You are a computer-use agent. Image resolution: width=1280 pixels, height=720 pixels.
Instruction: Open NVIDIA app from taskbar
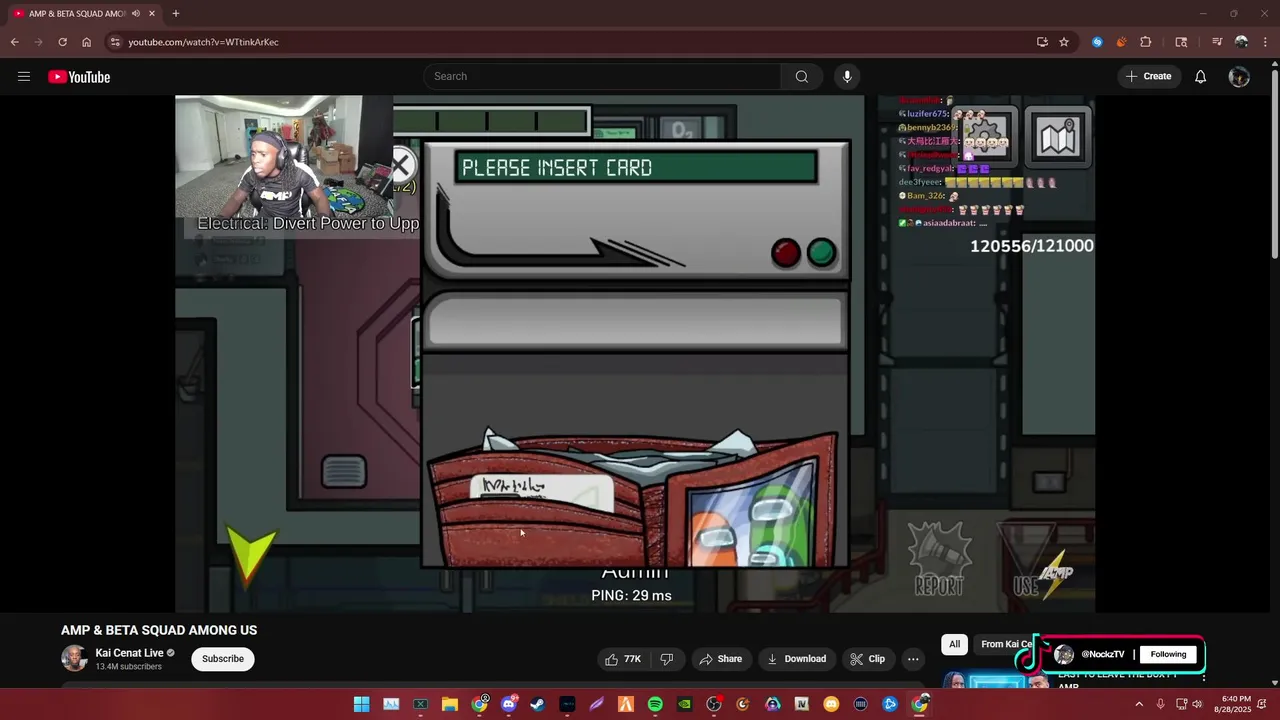coord(684,704)
